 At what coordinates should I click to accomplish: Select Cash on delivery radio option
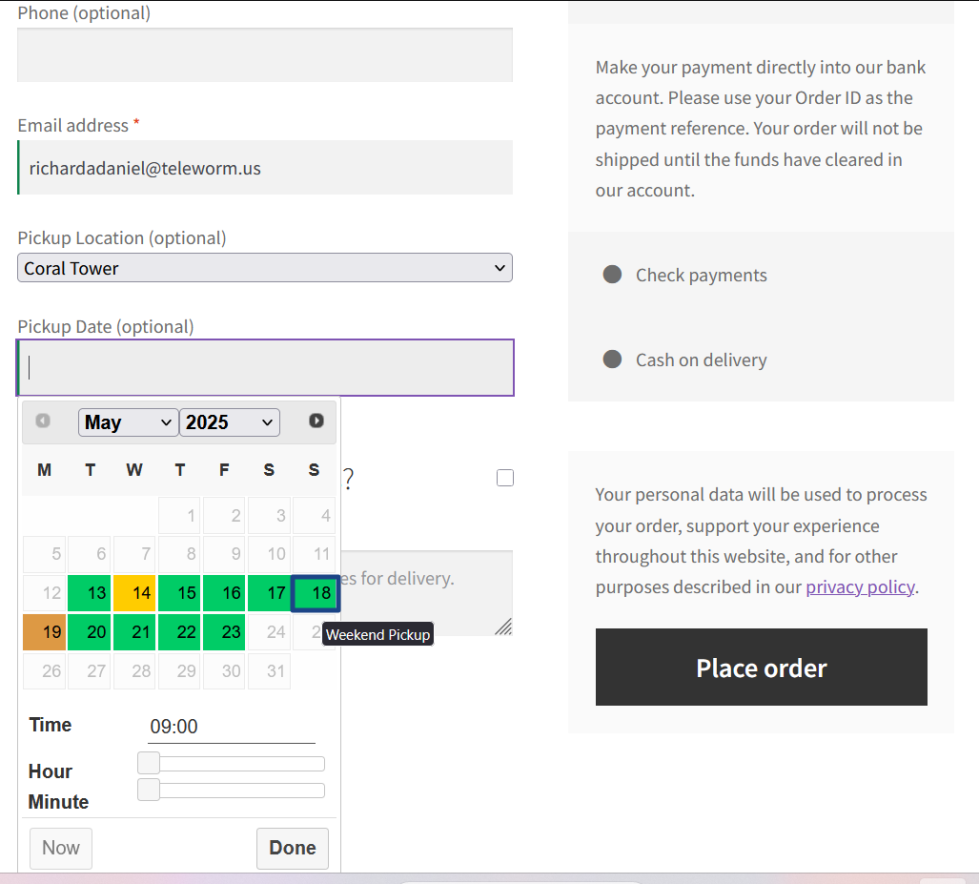[x=612, y=360]
